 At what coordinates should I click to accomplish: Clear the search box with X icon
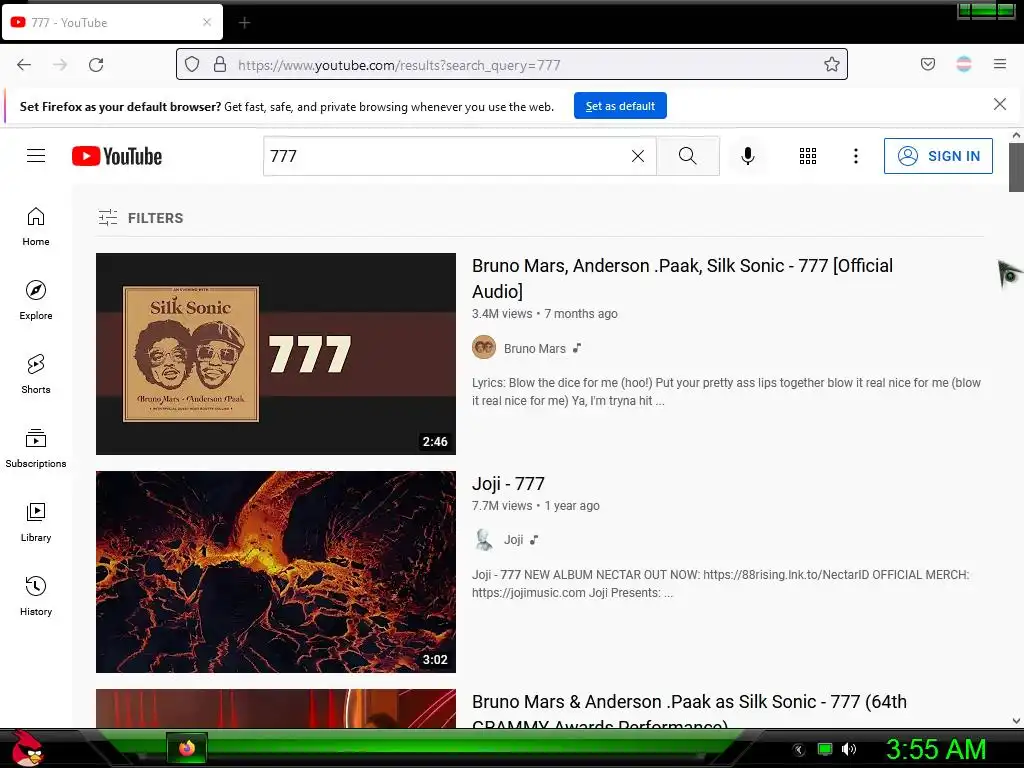pyautogui.click(x=637, y=156)
